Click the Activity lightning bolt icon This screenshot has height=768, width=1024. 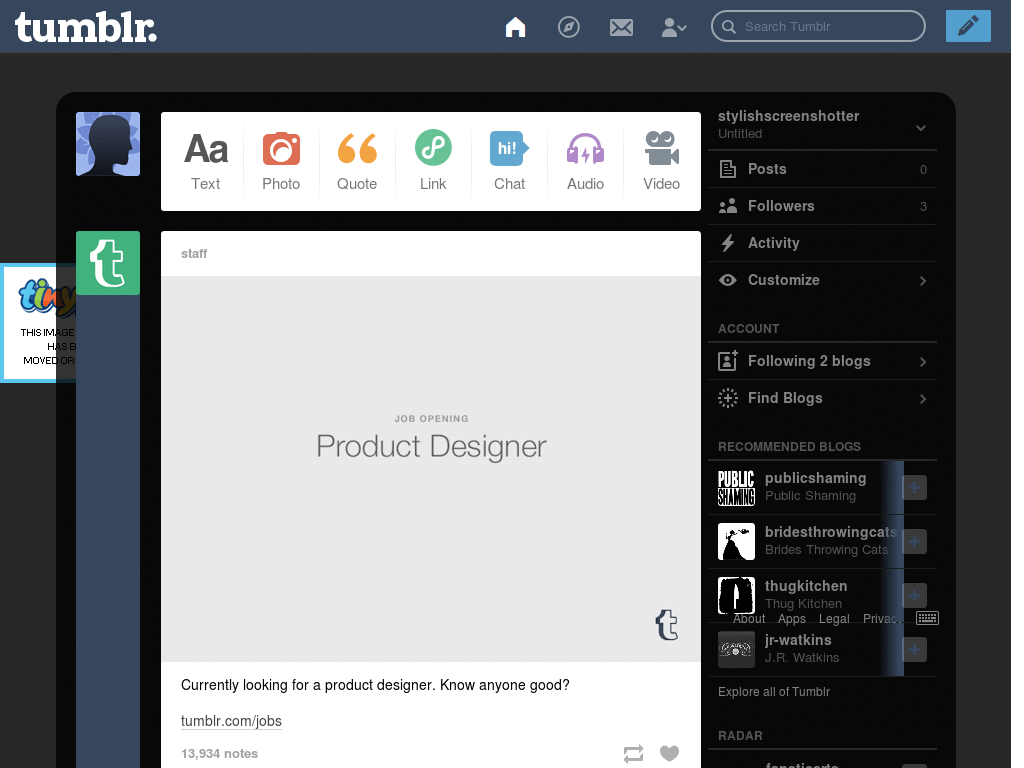click(728, 243)
